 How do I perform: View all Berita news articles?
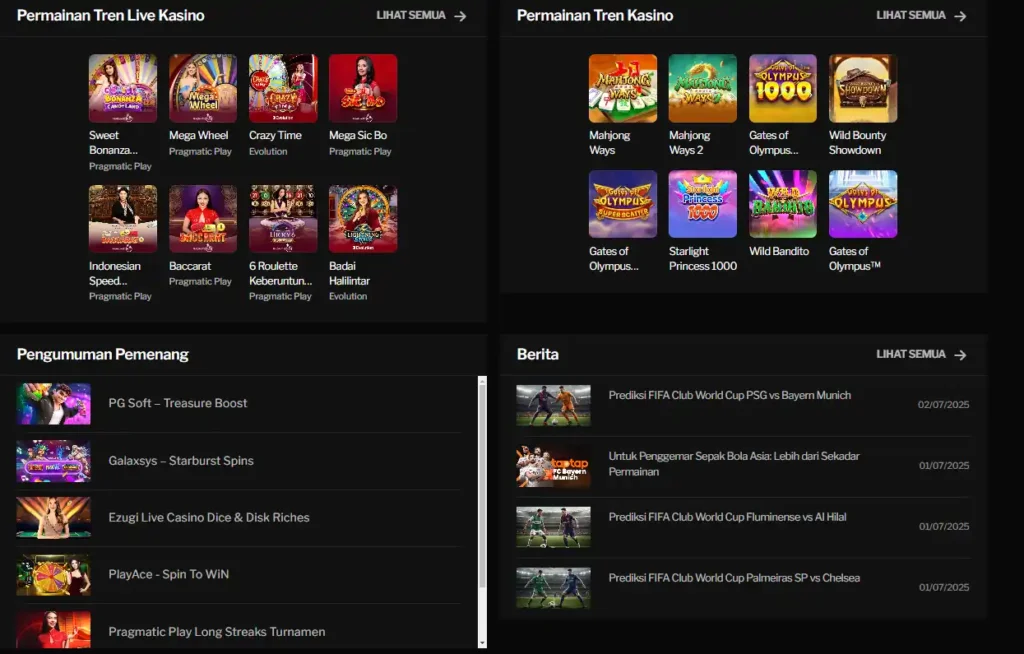[x=911, y=354]
